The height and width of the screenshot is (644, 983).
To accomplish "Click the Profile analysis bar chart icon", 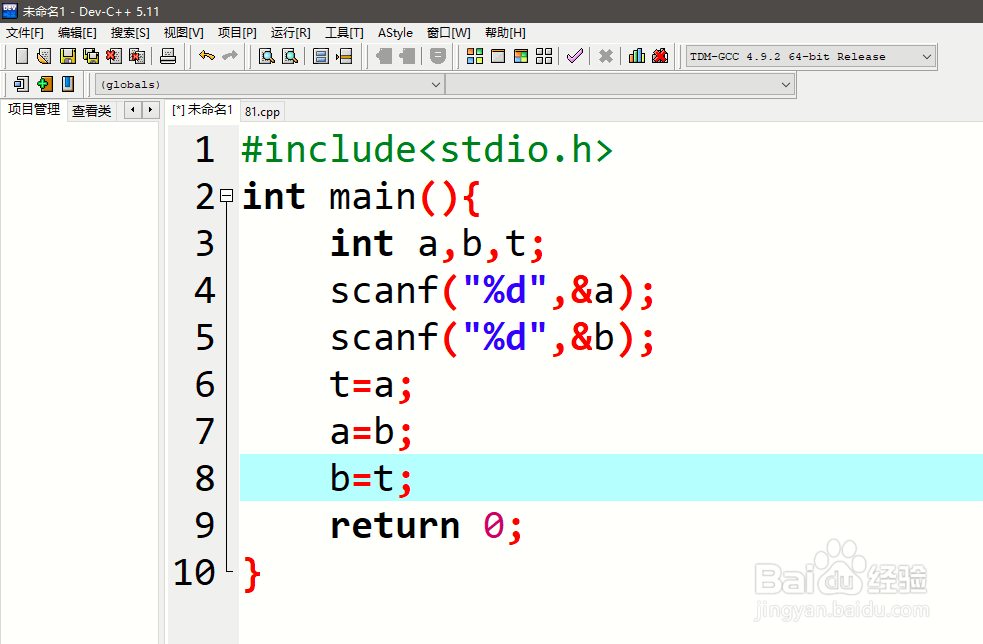I will (x=637, y=56).
